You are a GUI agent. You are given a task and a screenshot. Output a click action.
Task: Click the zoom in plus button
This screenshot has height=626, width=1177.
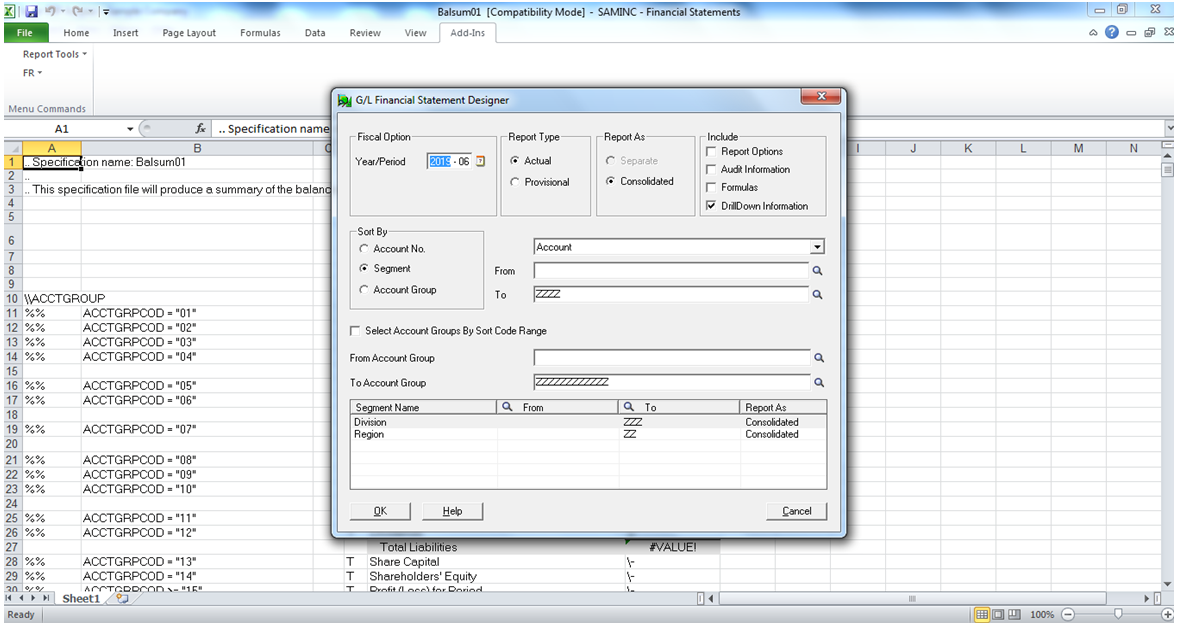point(1168,615)
